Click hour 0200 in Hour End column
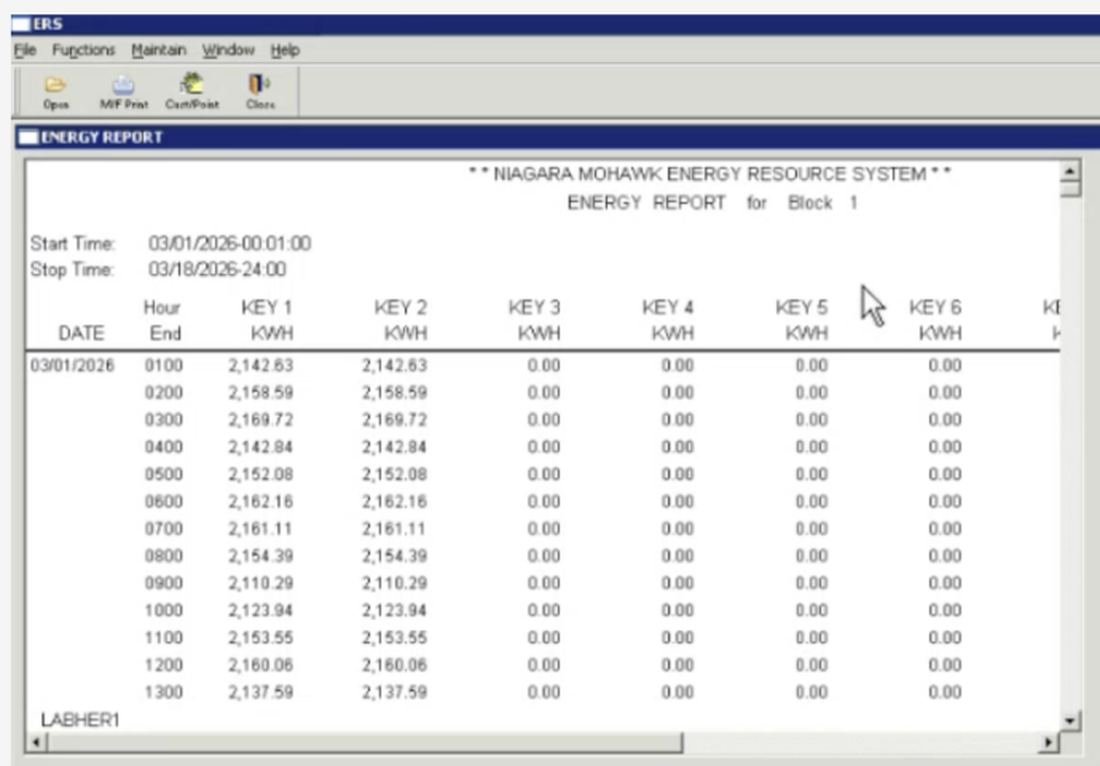 coord(163,393)
